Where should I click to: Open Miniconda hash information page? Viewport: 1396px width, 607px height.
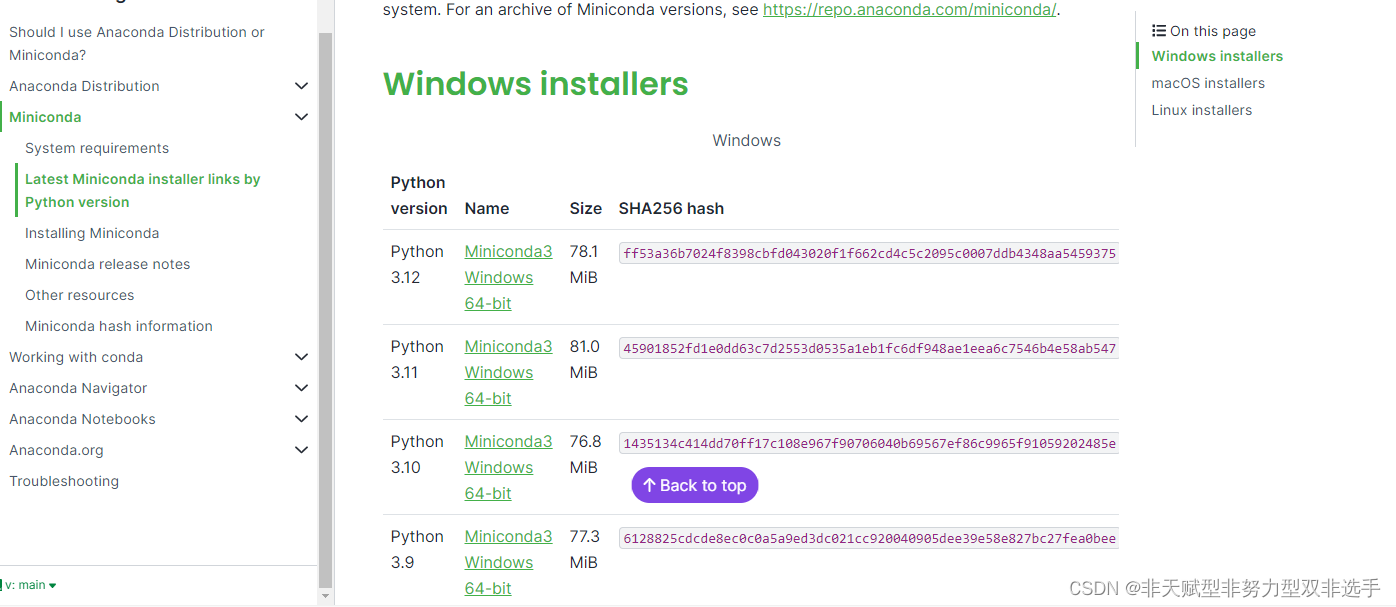[x=119, y=326]
